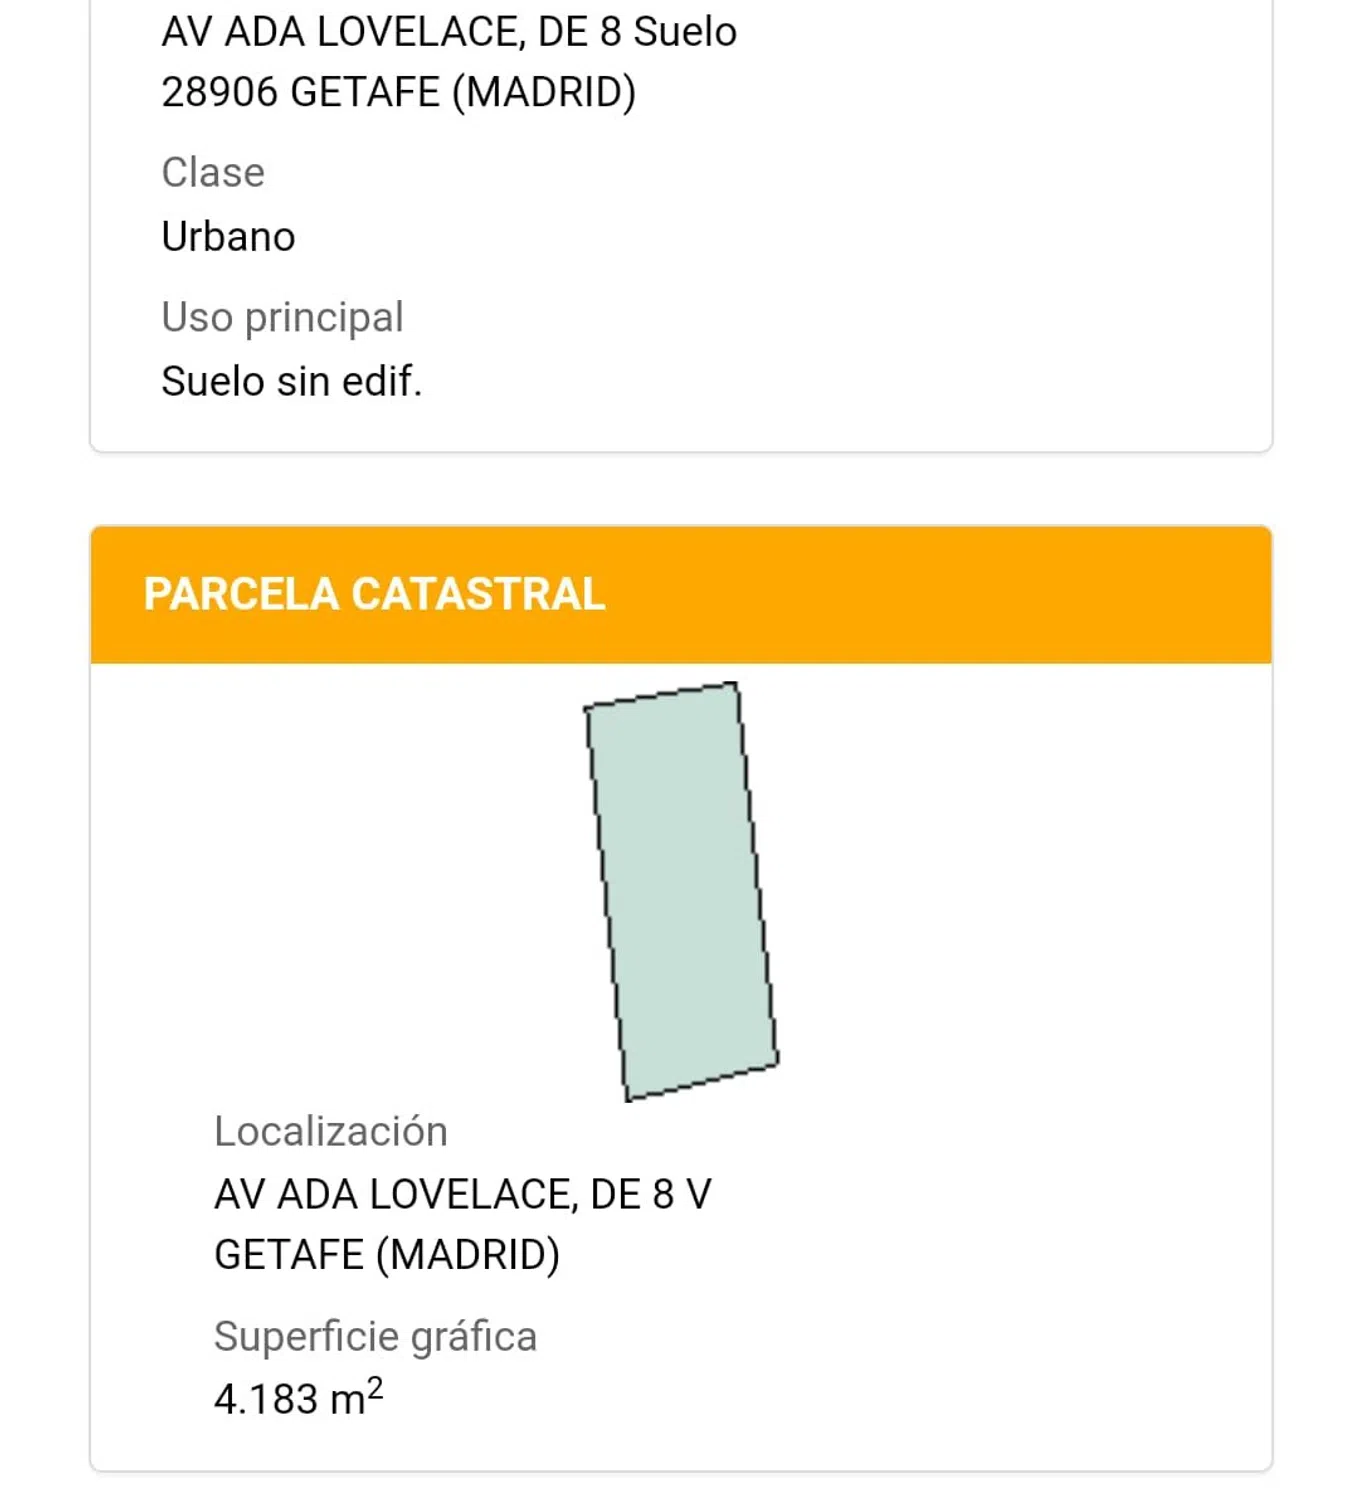Tap the word 'CATASTRAL' in the orange header

tap(478, 594)
